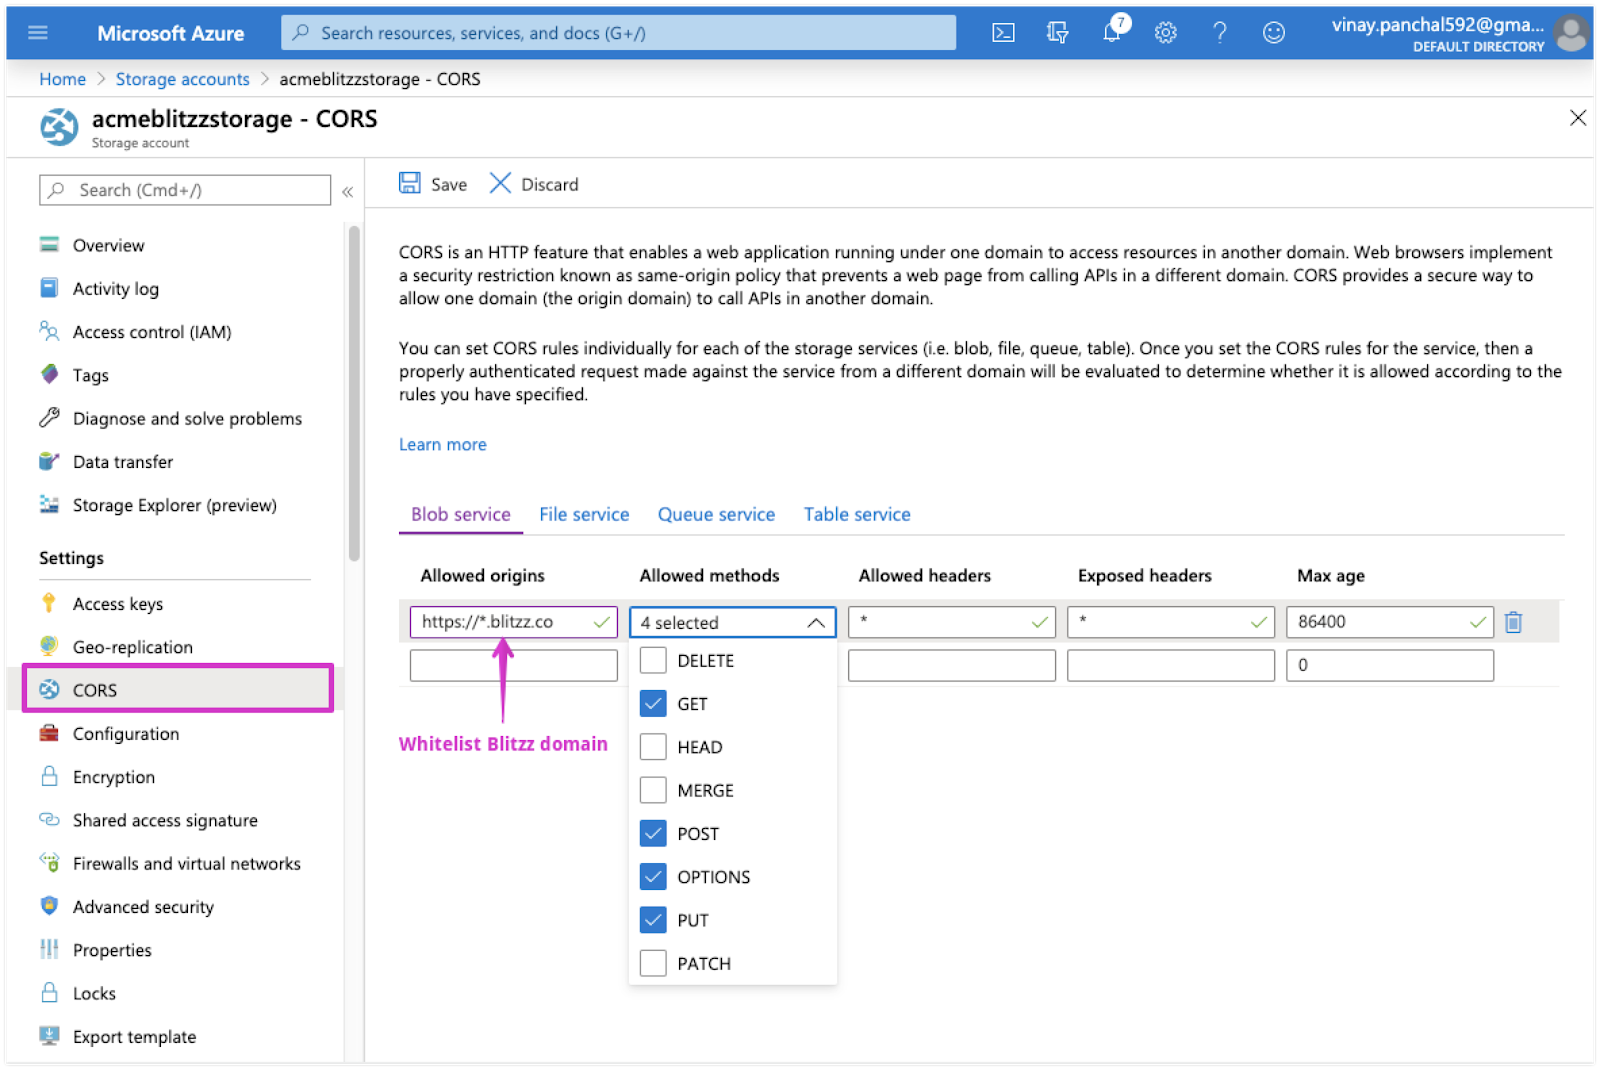Open the Help question mark icon
1600x1070 pixels.
[1219, 33]
